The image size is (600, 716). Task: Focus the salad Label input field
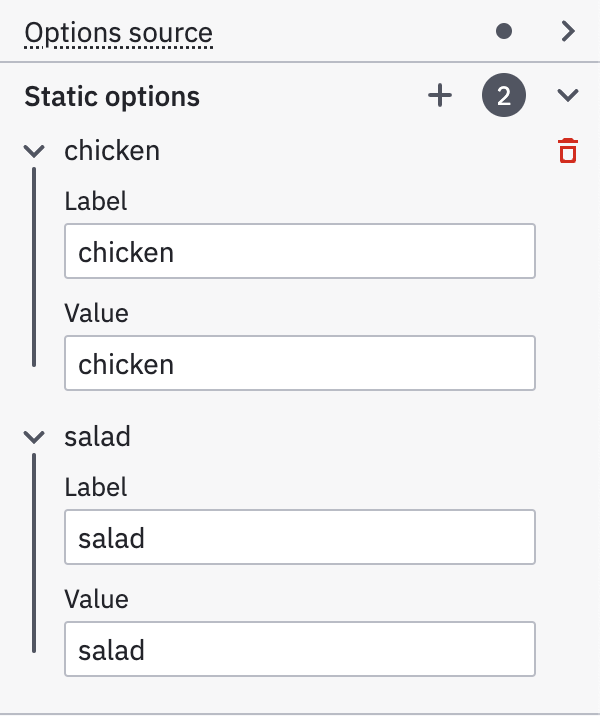[x=300, y=537]
